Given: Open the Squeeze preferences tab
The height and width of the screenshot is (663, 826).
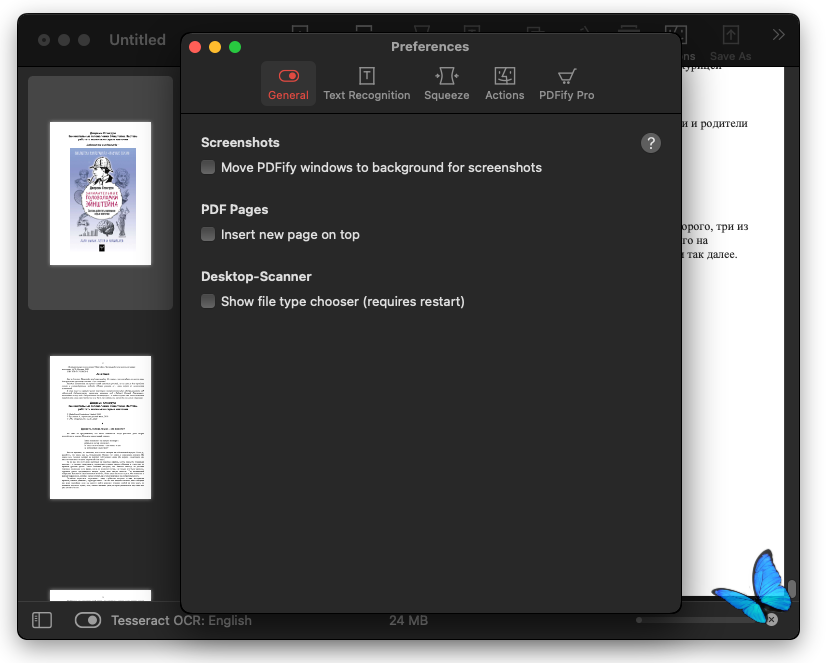Looking at the screenshot, I should click(x=447, y=84).
